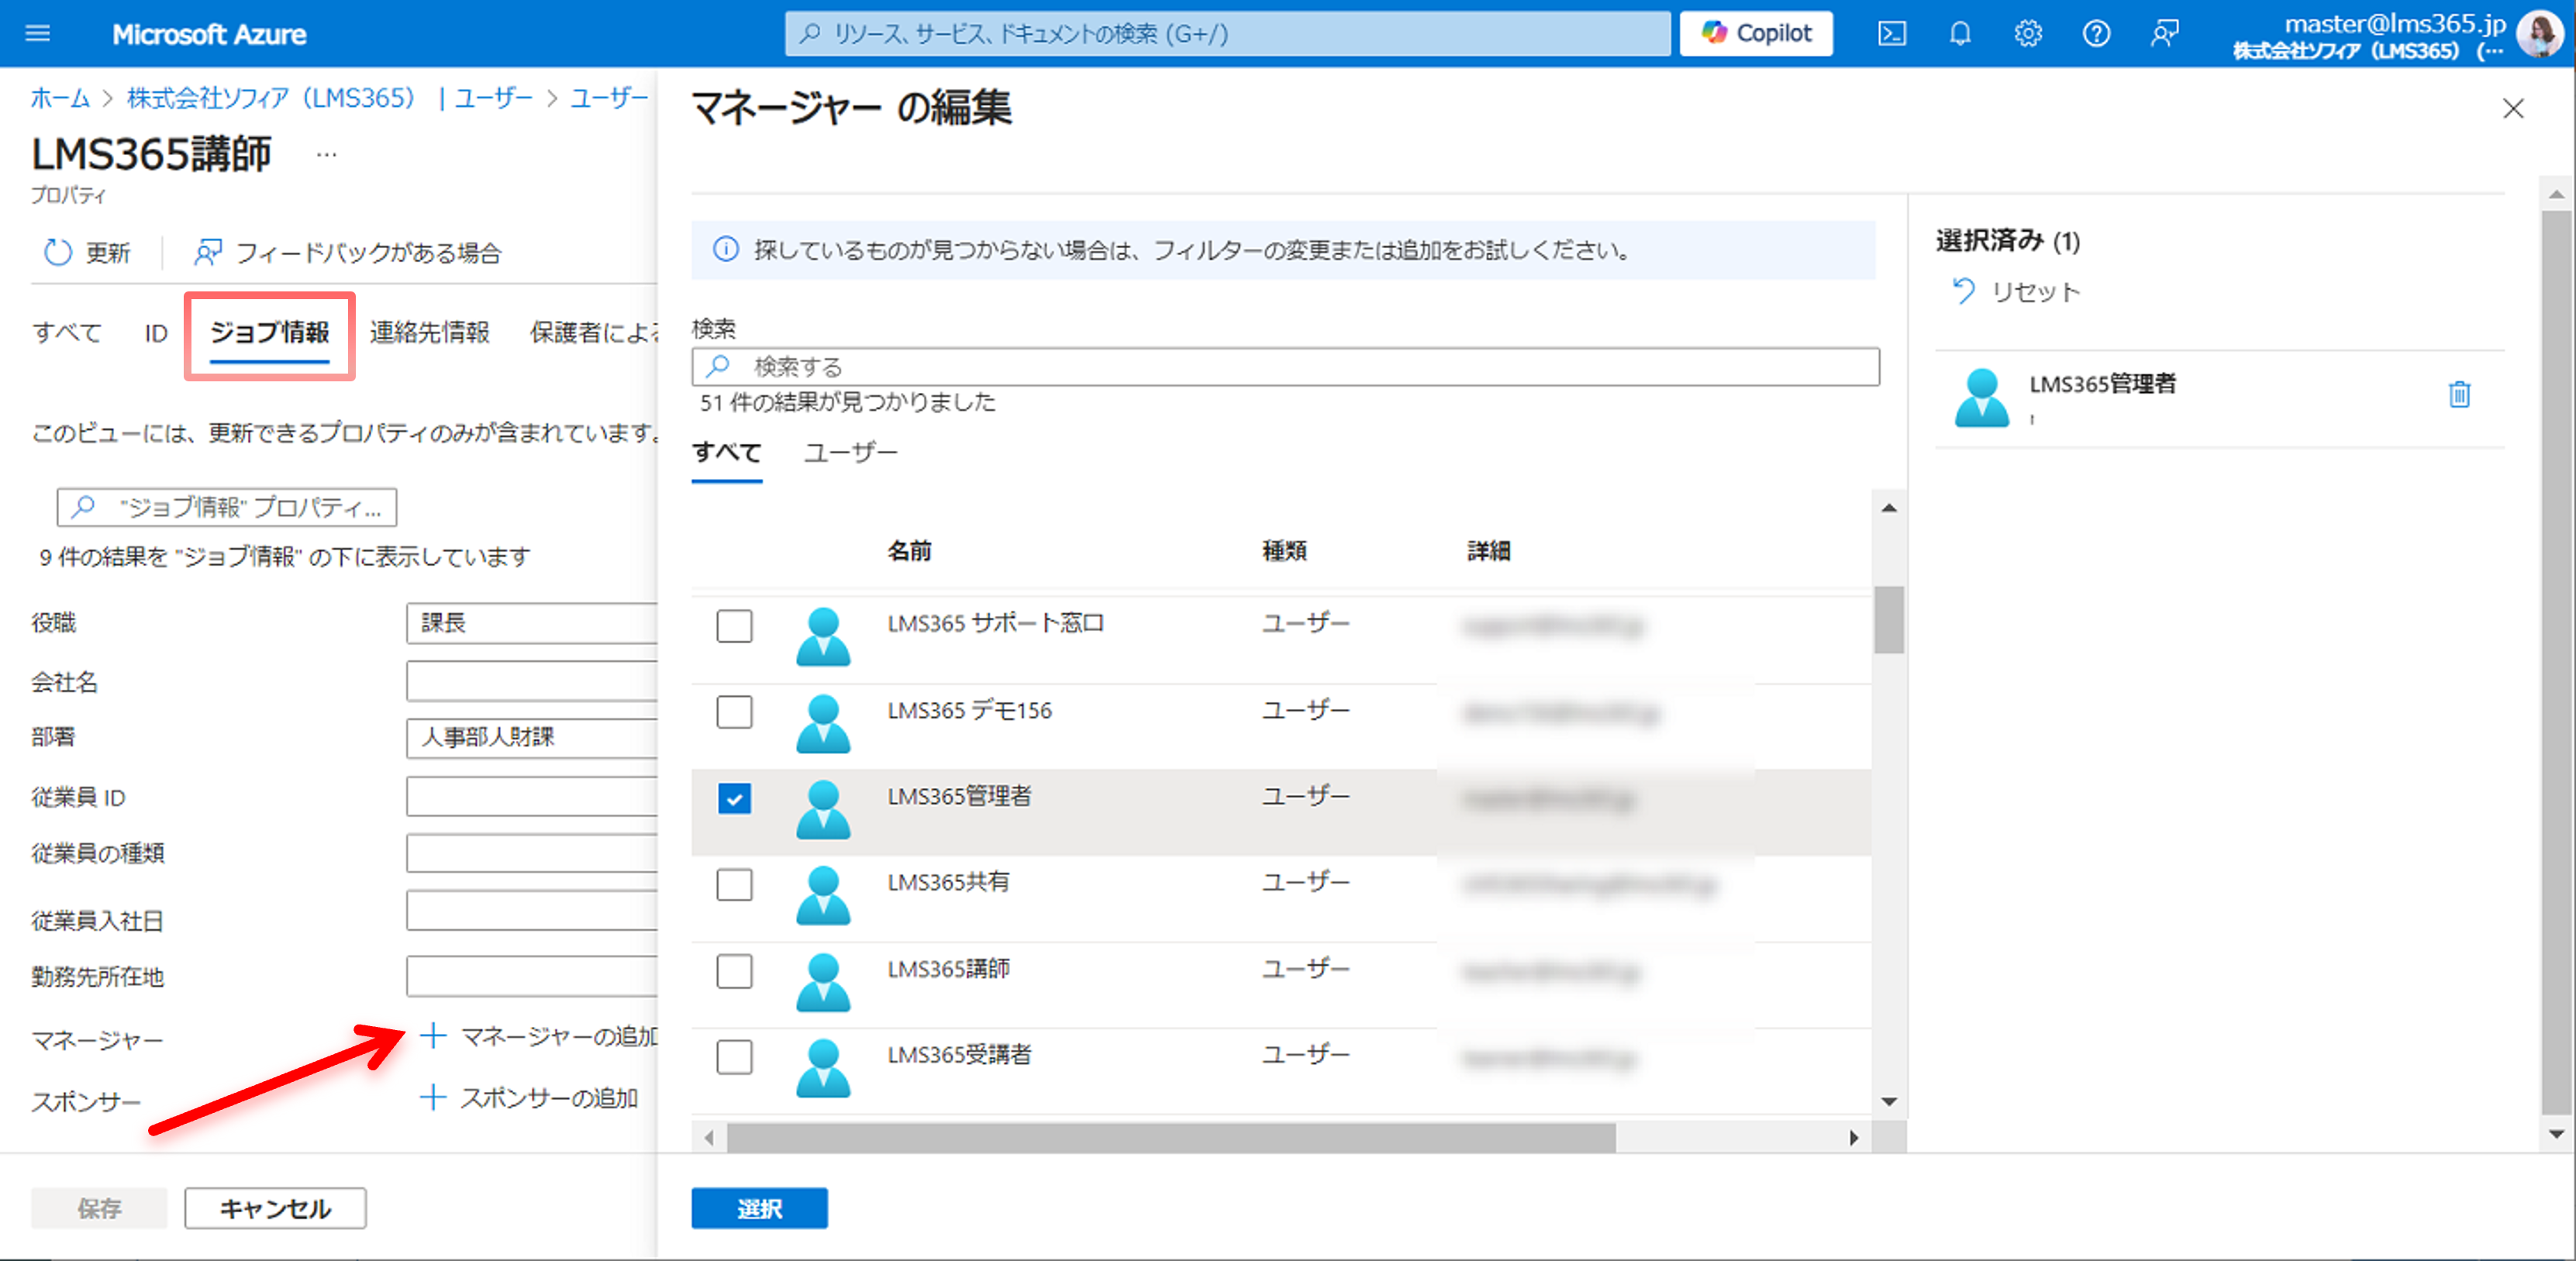2576x1261 pixels.
Task: Click the マネージャーの追加 link text
Action: 558,1036
